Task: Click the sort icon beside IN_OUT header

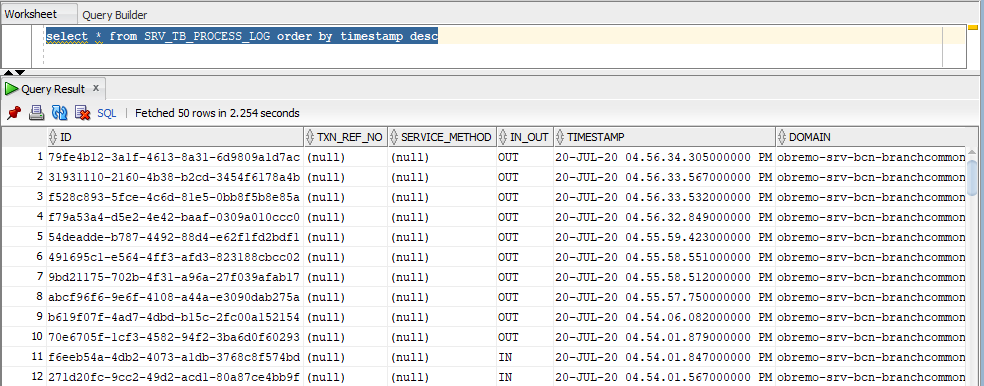Action: (x=504, y=137)
